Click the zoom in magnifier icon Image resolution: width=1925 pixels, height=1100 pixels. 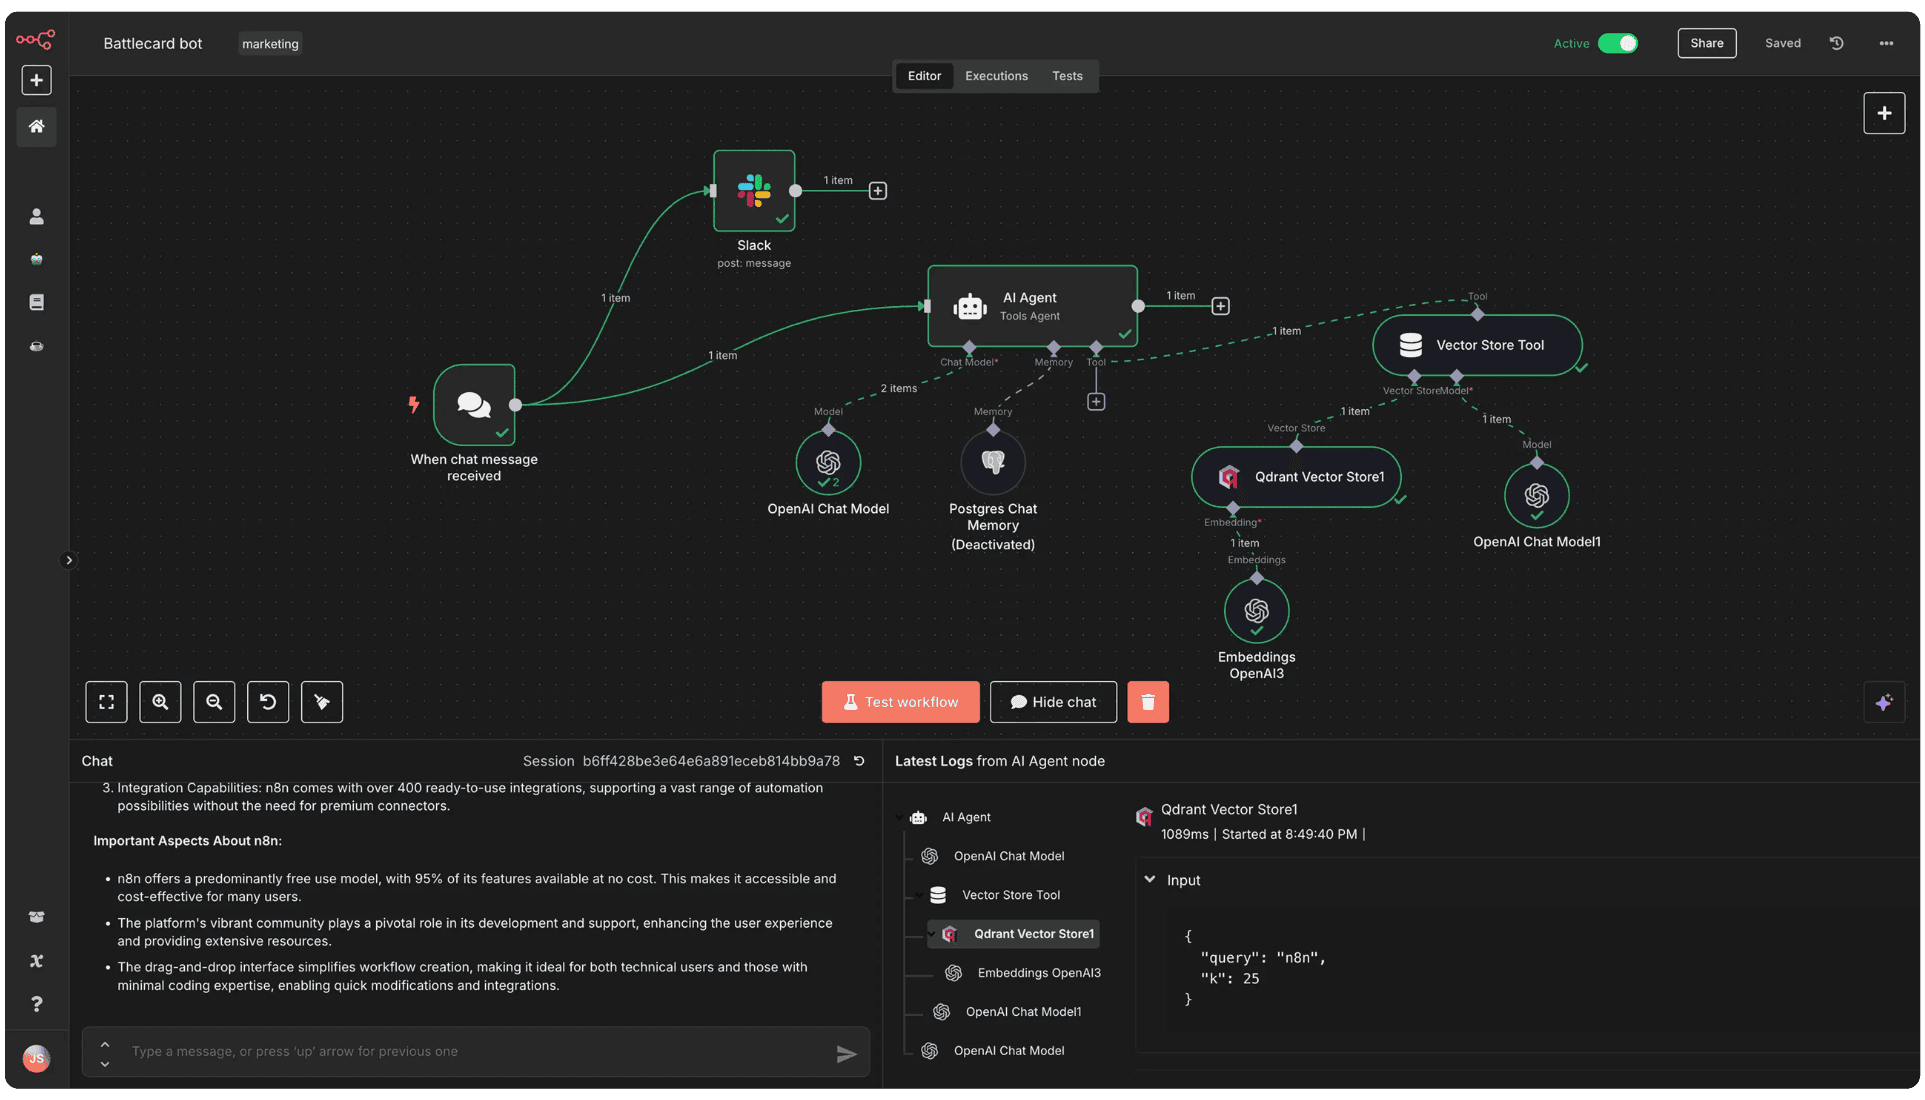click(x=160, y=702)
